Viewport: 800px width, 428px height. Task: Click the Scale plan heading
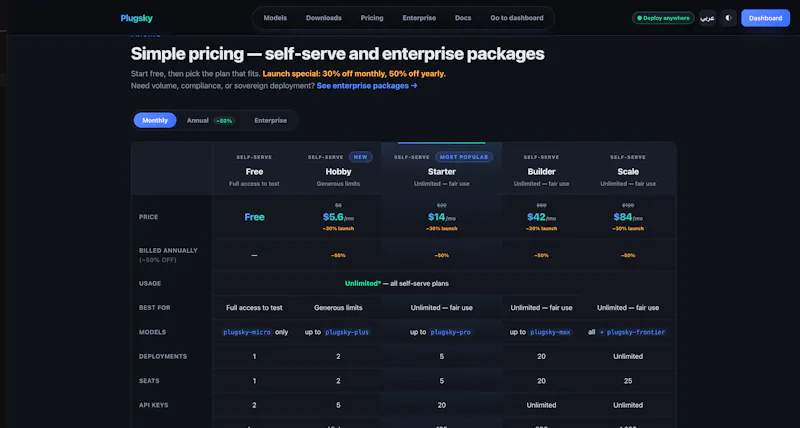coord(628,171)
